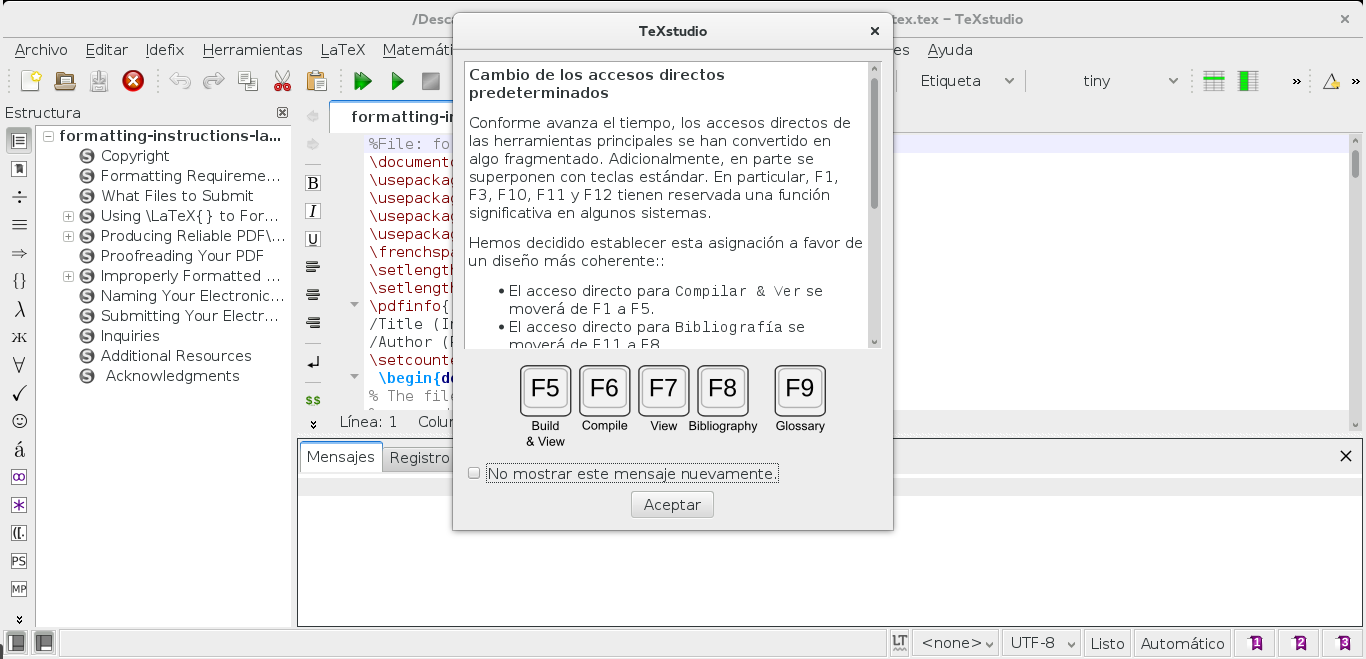
Task: Click the editor vertical scrollbar
Action: [1355, 163]
